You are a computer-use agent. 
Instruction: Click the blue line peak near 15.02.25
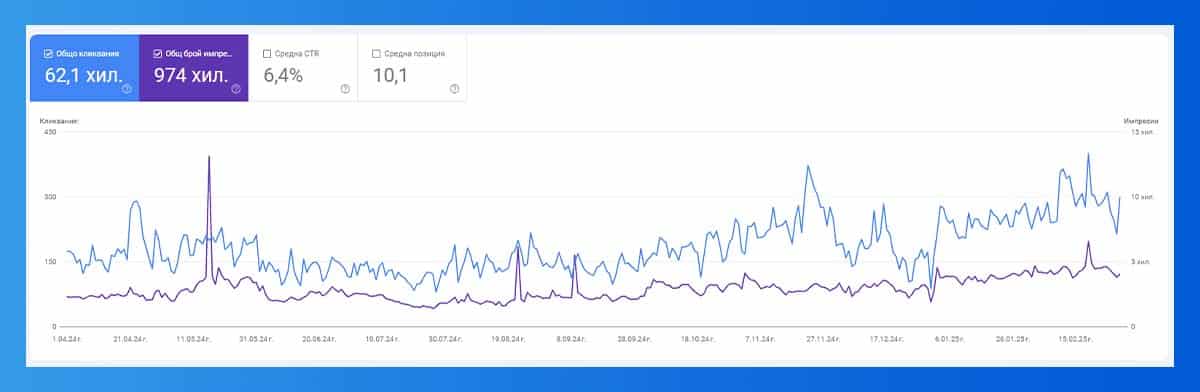pyautogui.click(x=1087, y=155)
